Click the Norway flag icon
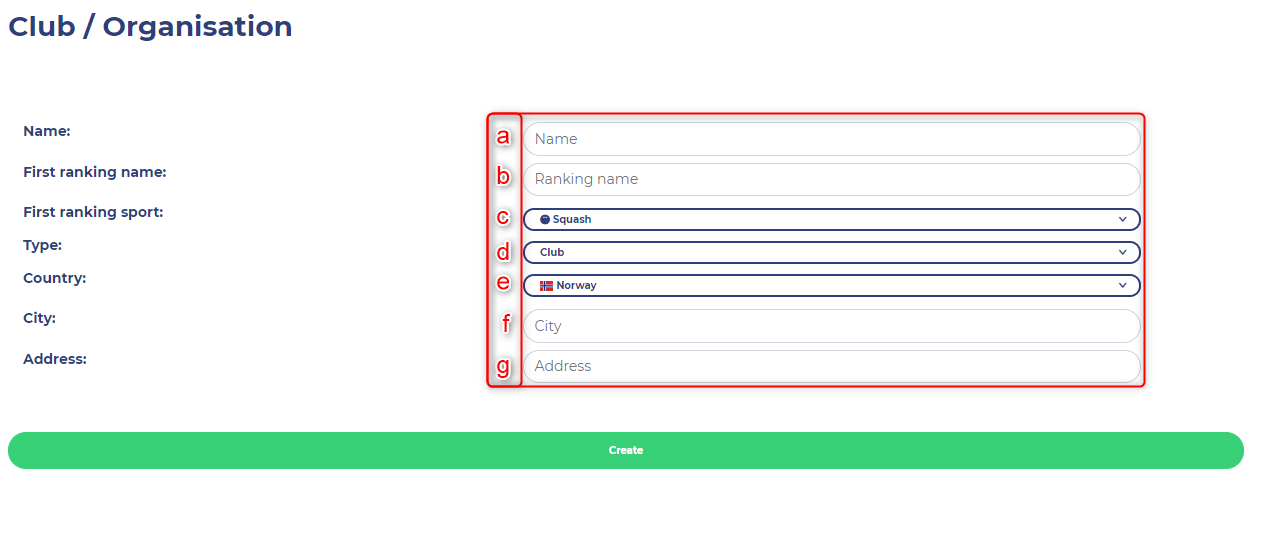The height and width of the screenshot is (535, 1272). [546, 286]
